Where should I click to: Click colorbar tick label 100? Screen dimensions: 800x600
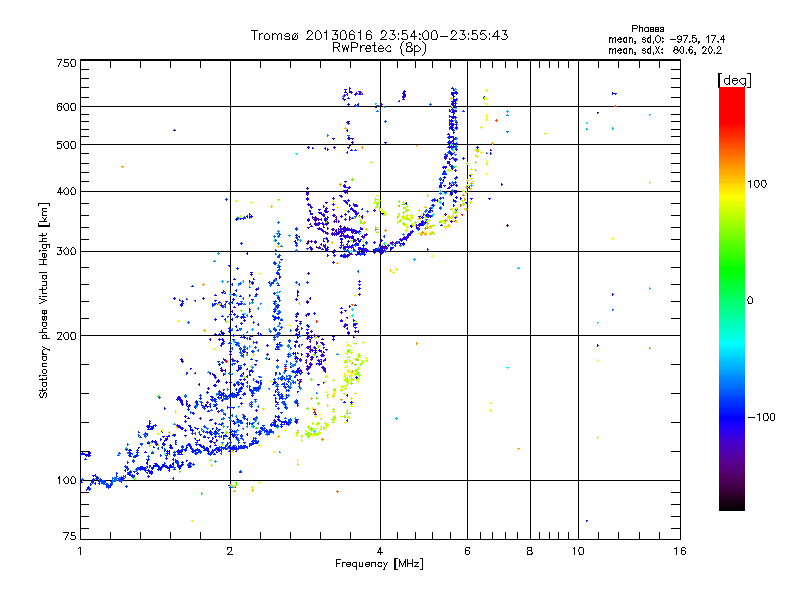pos(757,184)
